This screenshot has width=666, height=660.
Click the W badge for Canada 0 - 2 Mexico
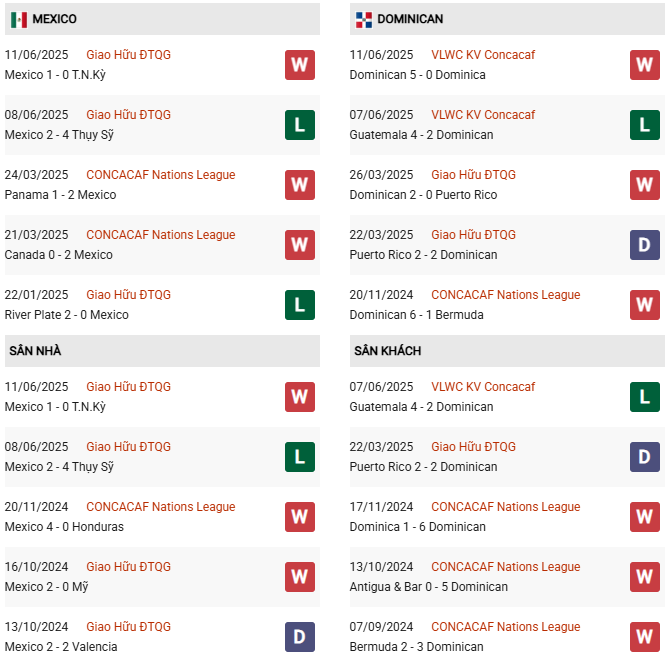(x=299, y=245)
